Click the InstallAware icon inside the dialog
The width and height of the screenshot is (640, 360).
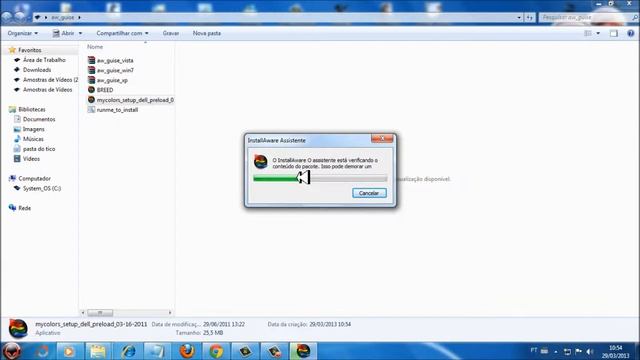click(x=260, y=162)
